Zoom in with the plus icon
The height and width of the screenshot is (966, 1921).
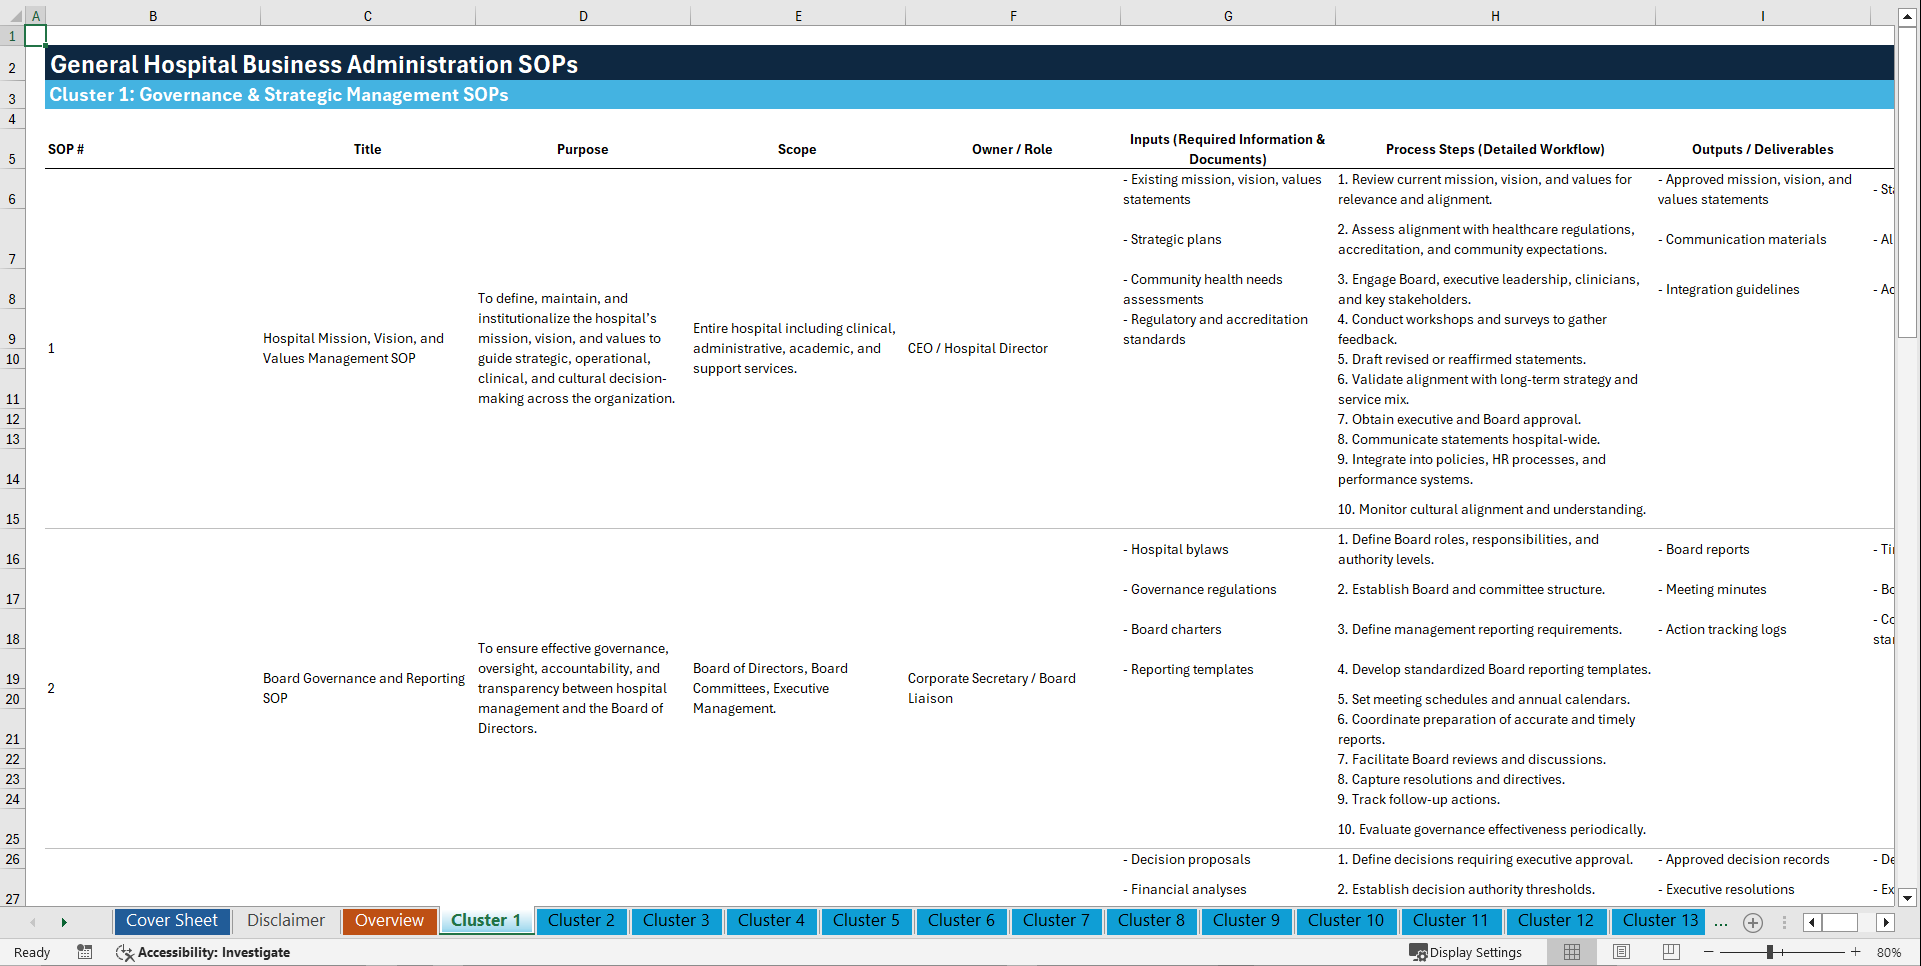tap(1858, 952)
